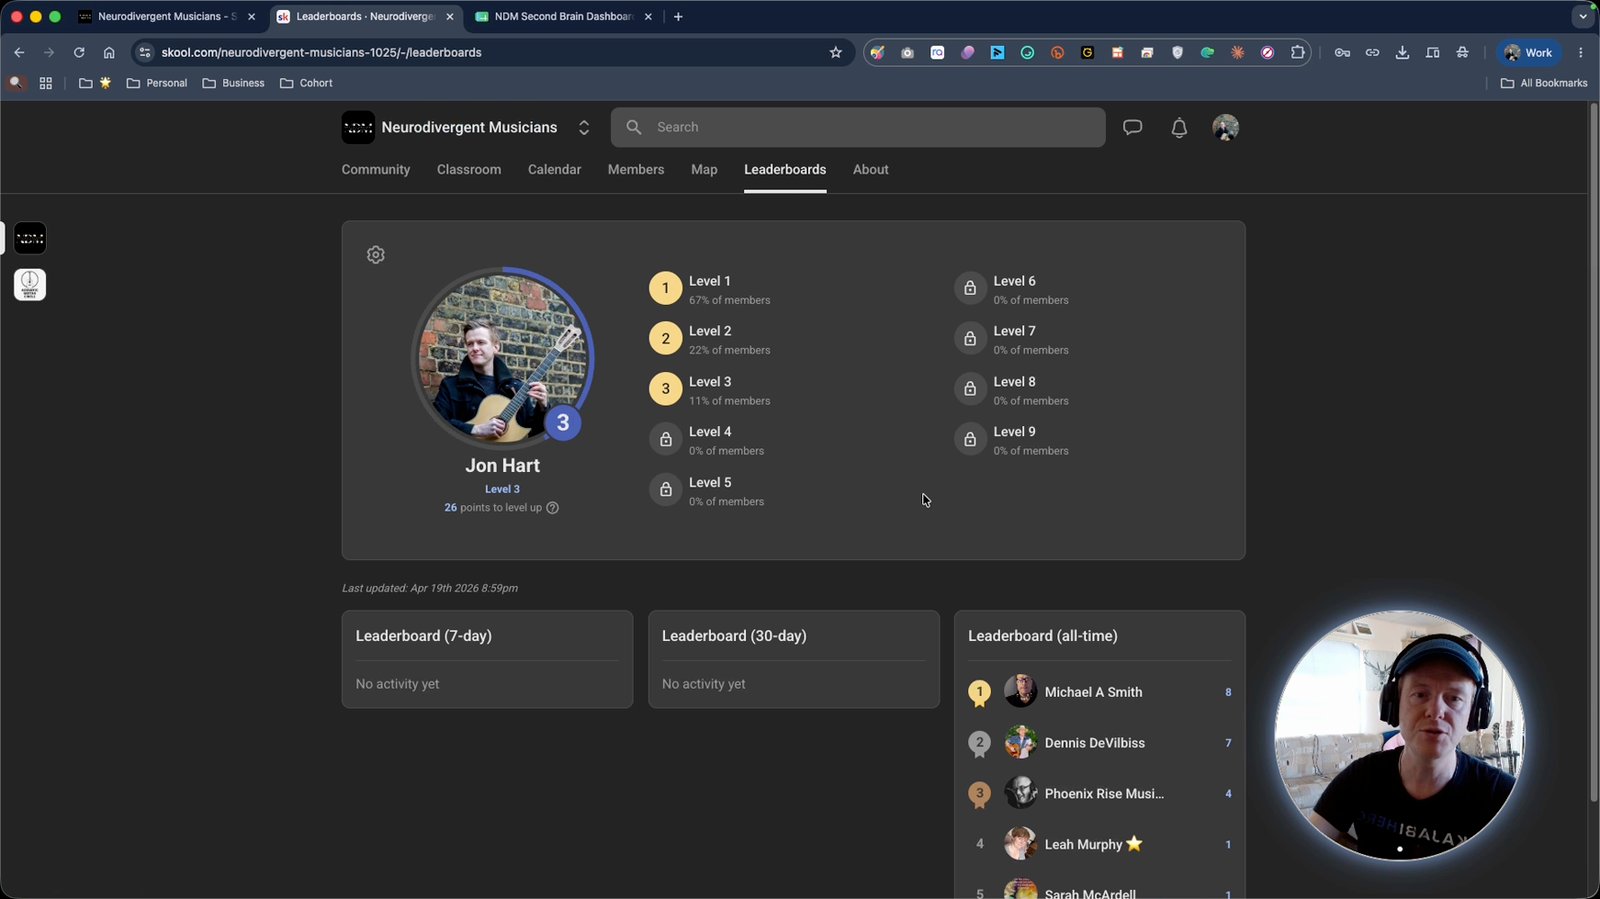The height and width of the screenshot is (899, 1600).
Task: Expand the Neurodivergent Musicians group switcher
Action: 584,127
